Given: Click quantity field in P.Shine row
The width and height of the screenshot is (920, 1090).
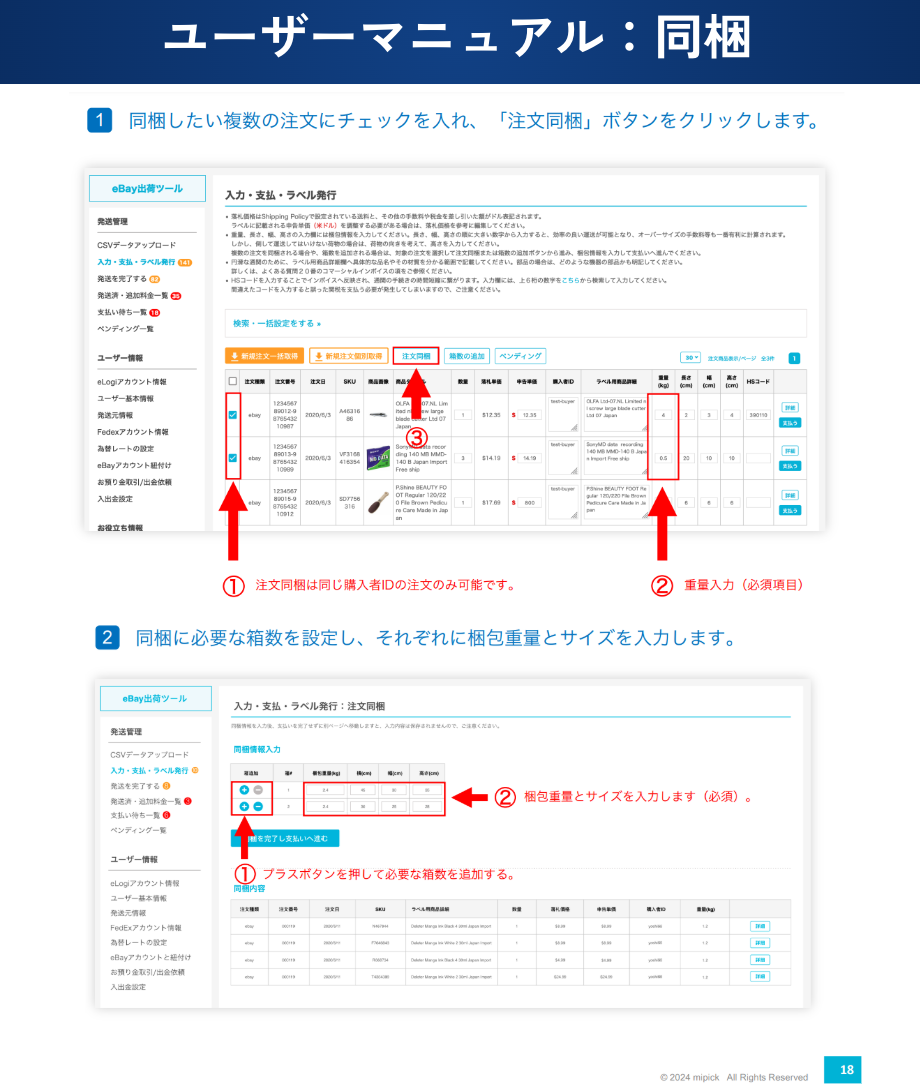Looking at the screenshot, I should tap(462, 503).
